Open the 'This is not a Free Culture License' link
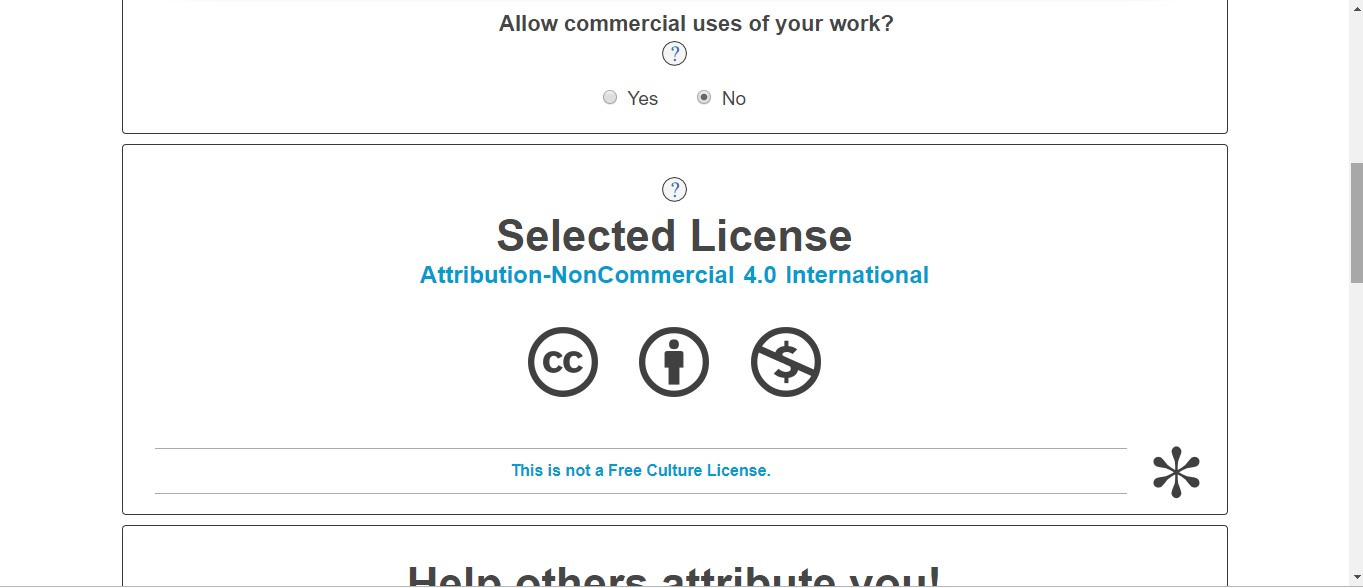Image resolution: width=1363 pixels, height=588 pixels. tap(641, 470)
